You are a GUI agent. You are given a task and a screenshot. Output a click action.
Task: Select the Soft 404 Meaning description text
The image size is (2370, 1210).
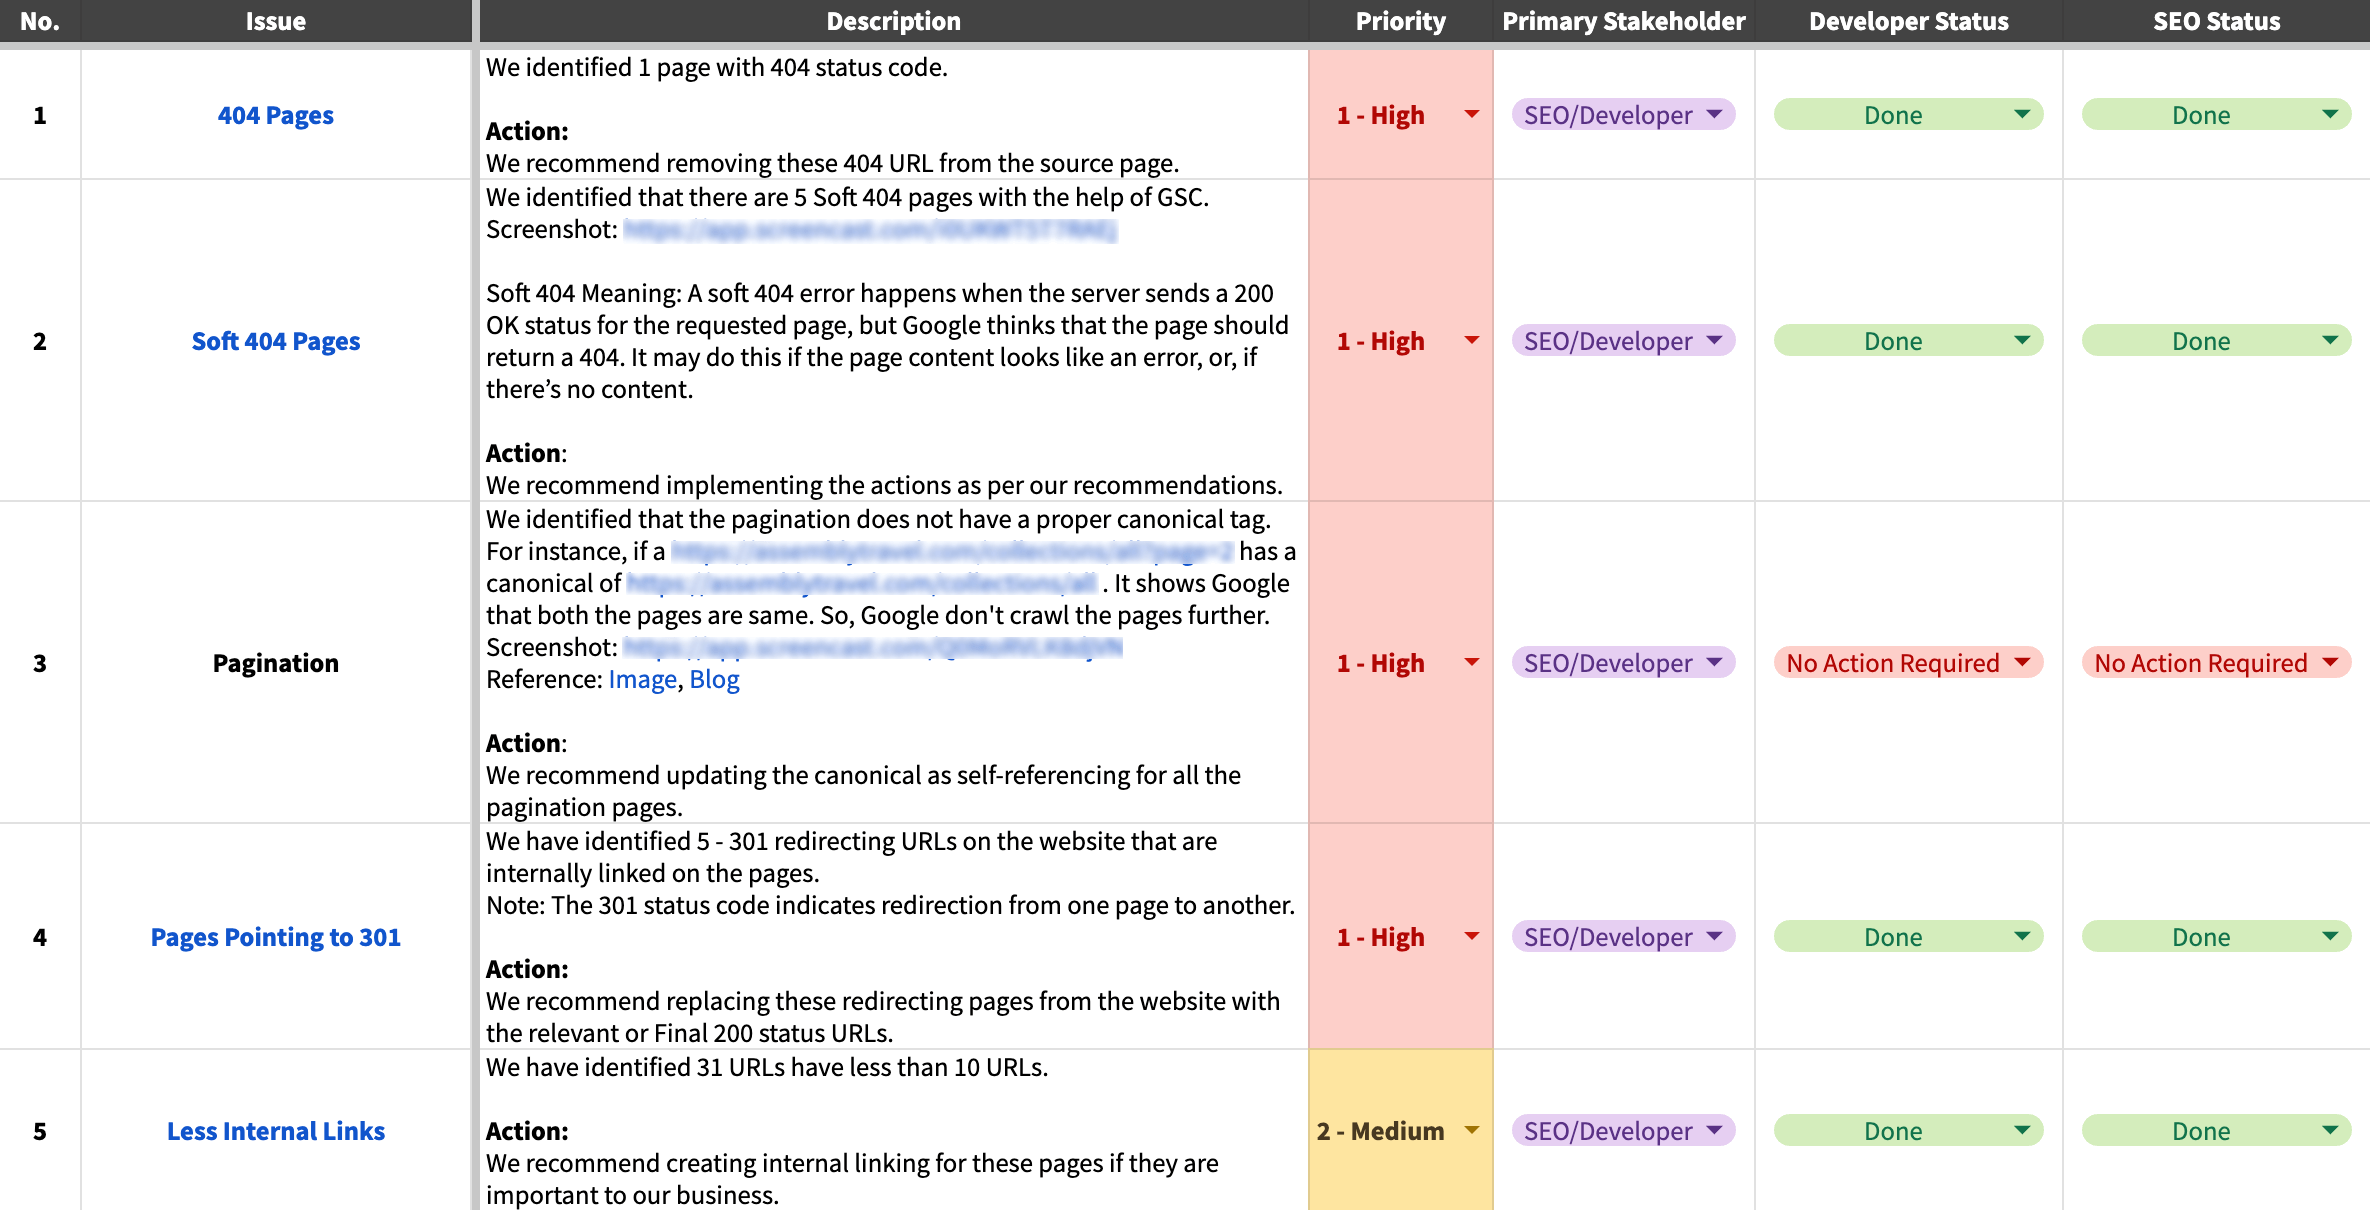(887, 342)
